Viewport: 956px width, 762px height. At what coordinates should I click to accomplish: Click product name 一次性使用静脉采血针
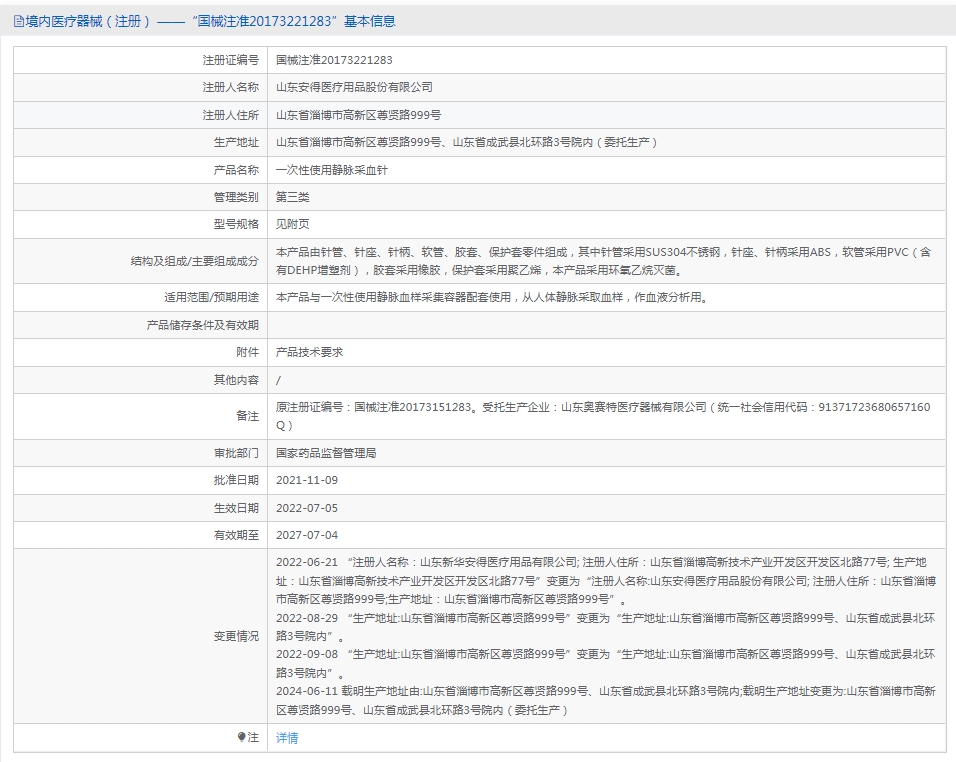point(332,170)
